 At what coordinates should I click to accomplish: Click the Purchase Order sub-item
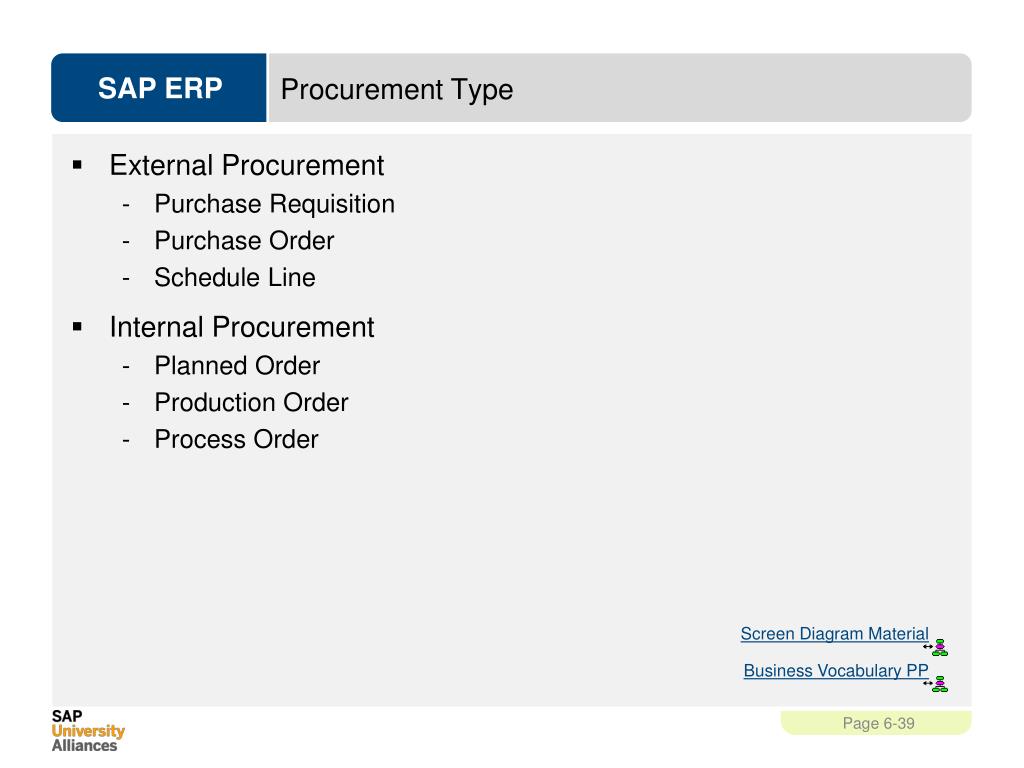pos(244,240)
